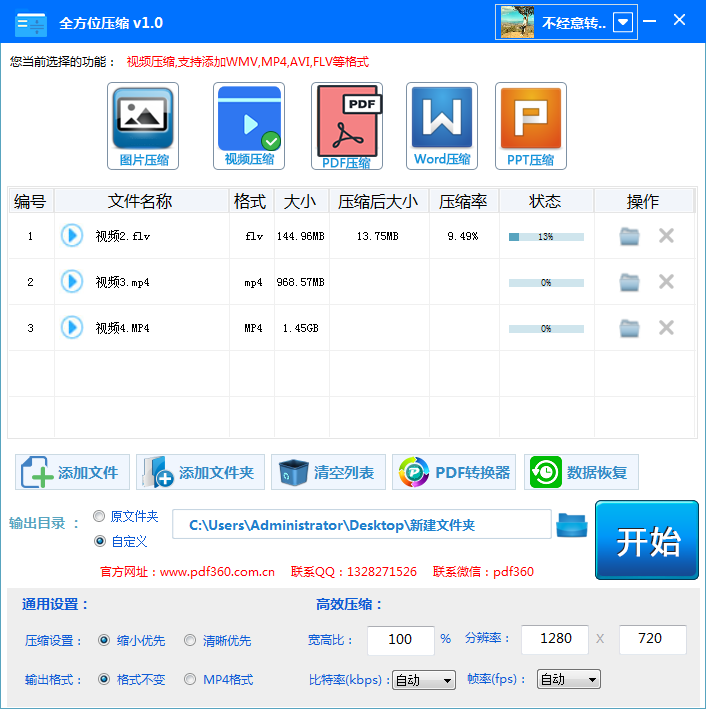Choose 自定义 output directory option

pos(100,541)
